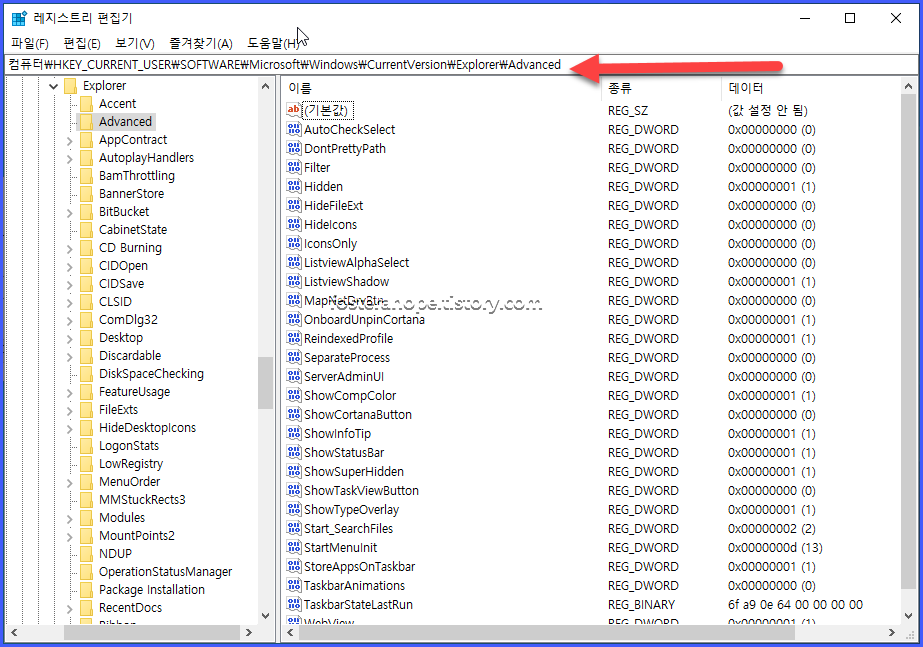This screenshot has height=647, width=923.
Task: Click the TaskbarAnimations DWORD icon
Action: pos(293,585)
